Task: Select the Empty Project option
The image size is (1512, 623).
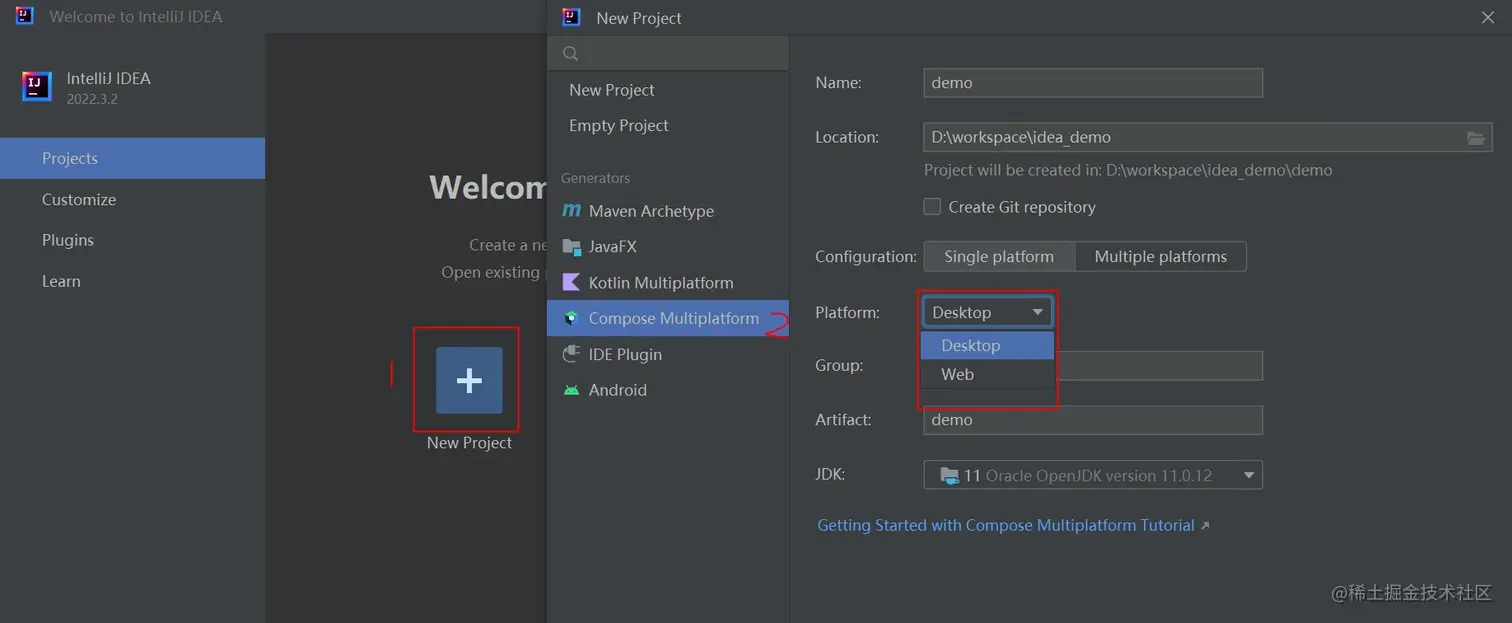Action: tap(618, 125)
